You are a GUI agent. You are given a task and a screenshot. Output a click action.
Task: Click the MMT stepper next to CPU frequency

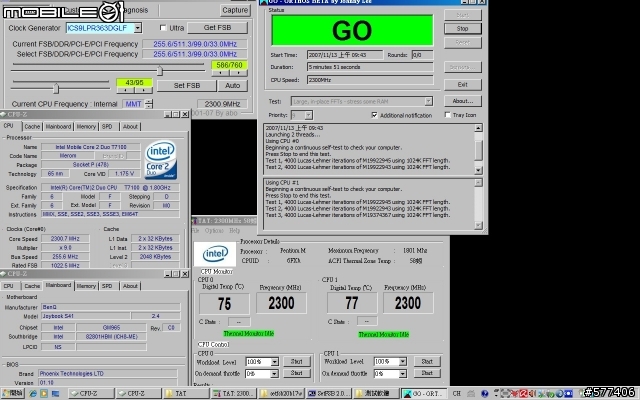coord(149,104)
